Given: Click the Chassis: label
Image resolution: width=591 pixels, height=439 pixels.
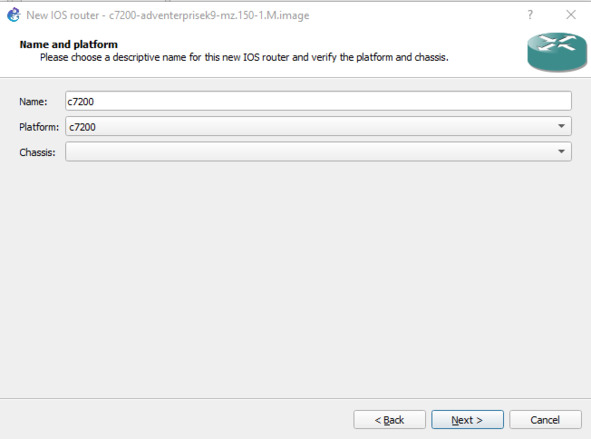Looking at the screenshot, I should pos(37,152).
